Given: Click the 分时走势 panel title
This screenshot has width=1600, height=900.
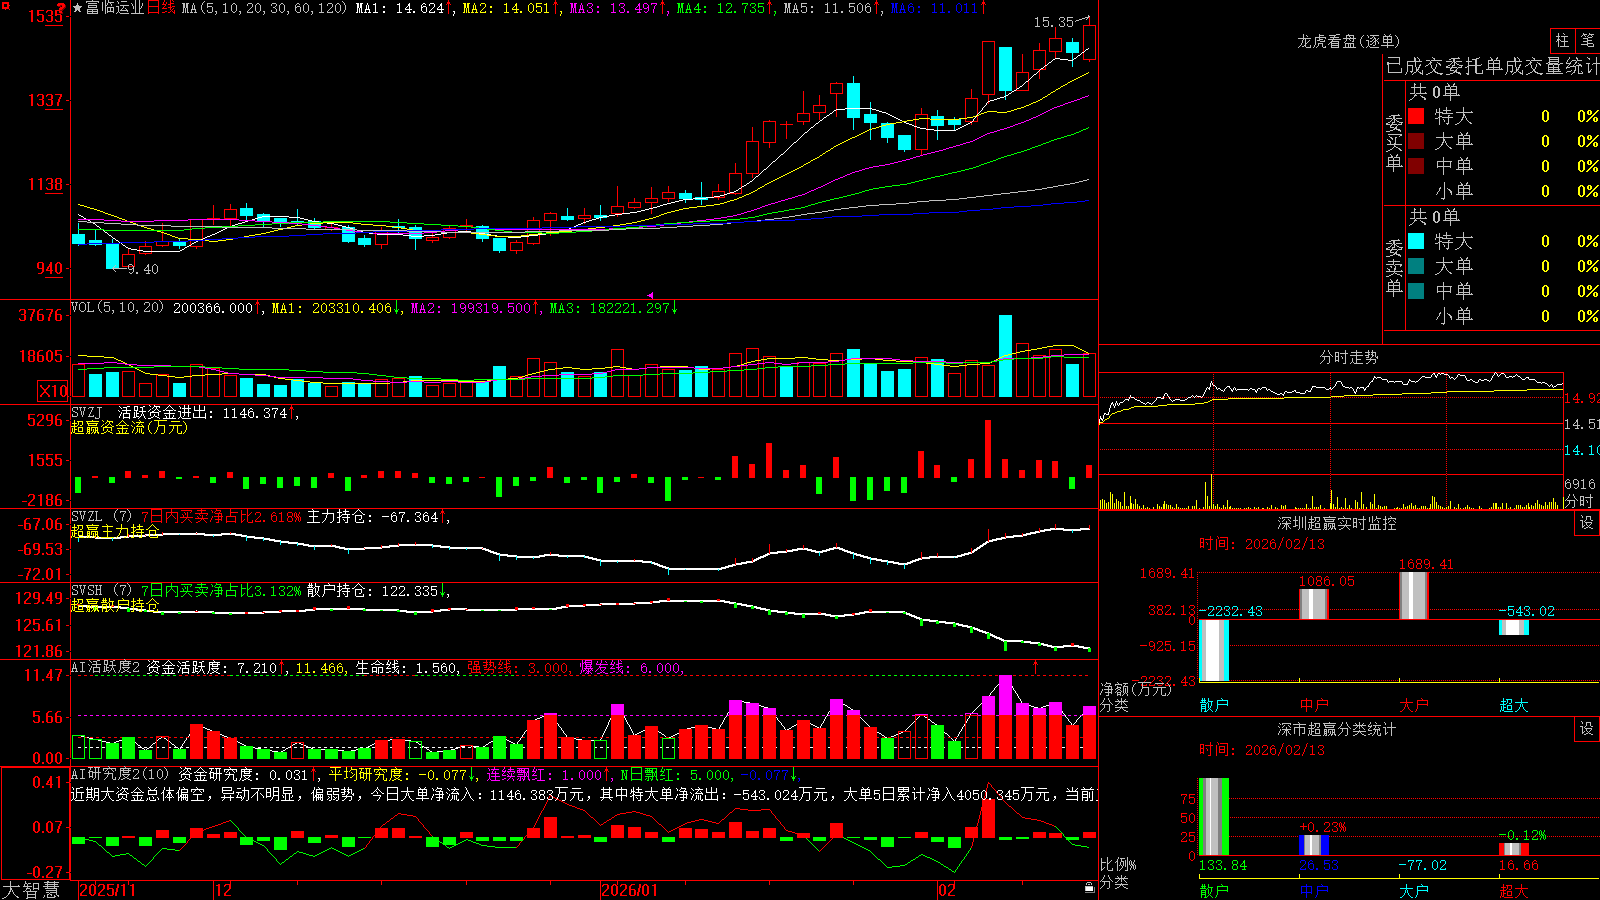Looking at the screenshot, I should (x=1348, y=357).
